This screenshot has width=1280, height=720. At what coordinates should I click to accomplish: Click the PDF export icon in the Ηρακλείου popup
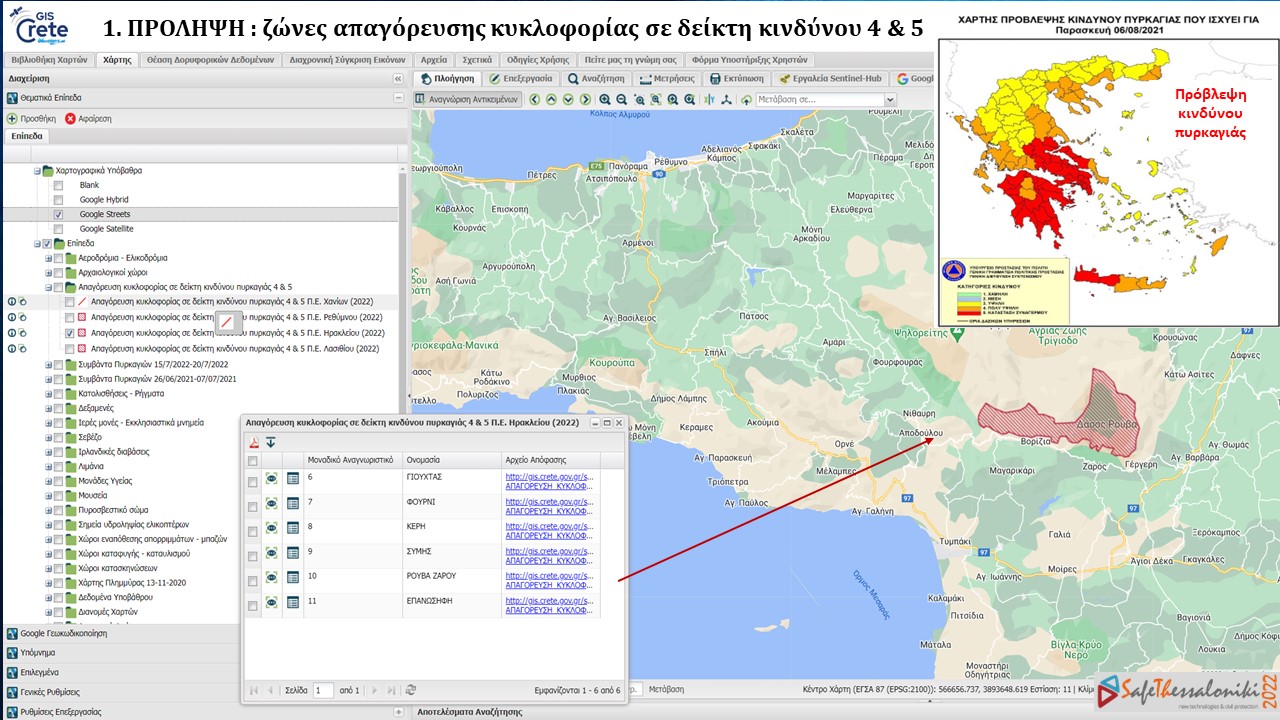pos(253,442)
